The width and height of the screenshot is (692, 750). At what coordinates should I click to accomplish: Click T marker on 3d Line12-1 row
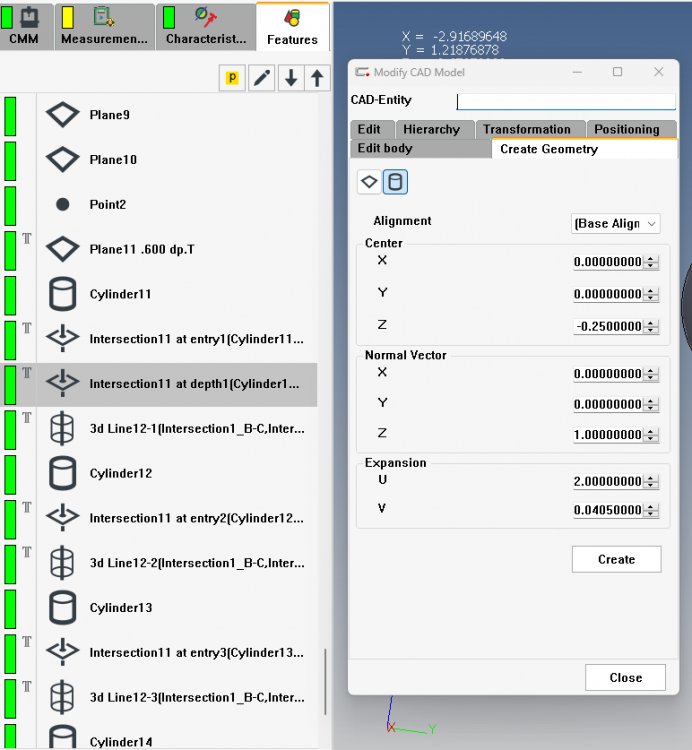tap(27, 418)
